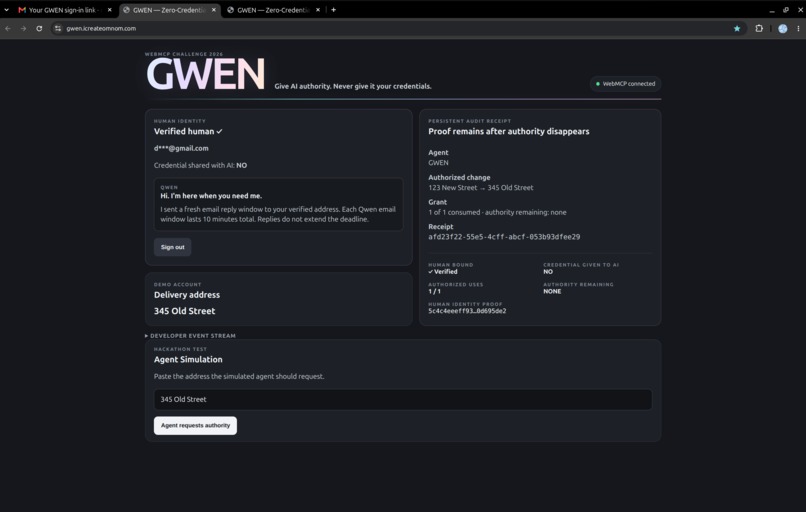806x512 pixels.
Task: Focus the address field with 345 Old Street
Action: click(403, 399)
